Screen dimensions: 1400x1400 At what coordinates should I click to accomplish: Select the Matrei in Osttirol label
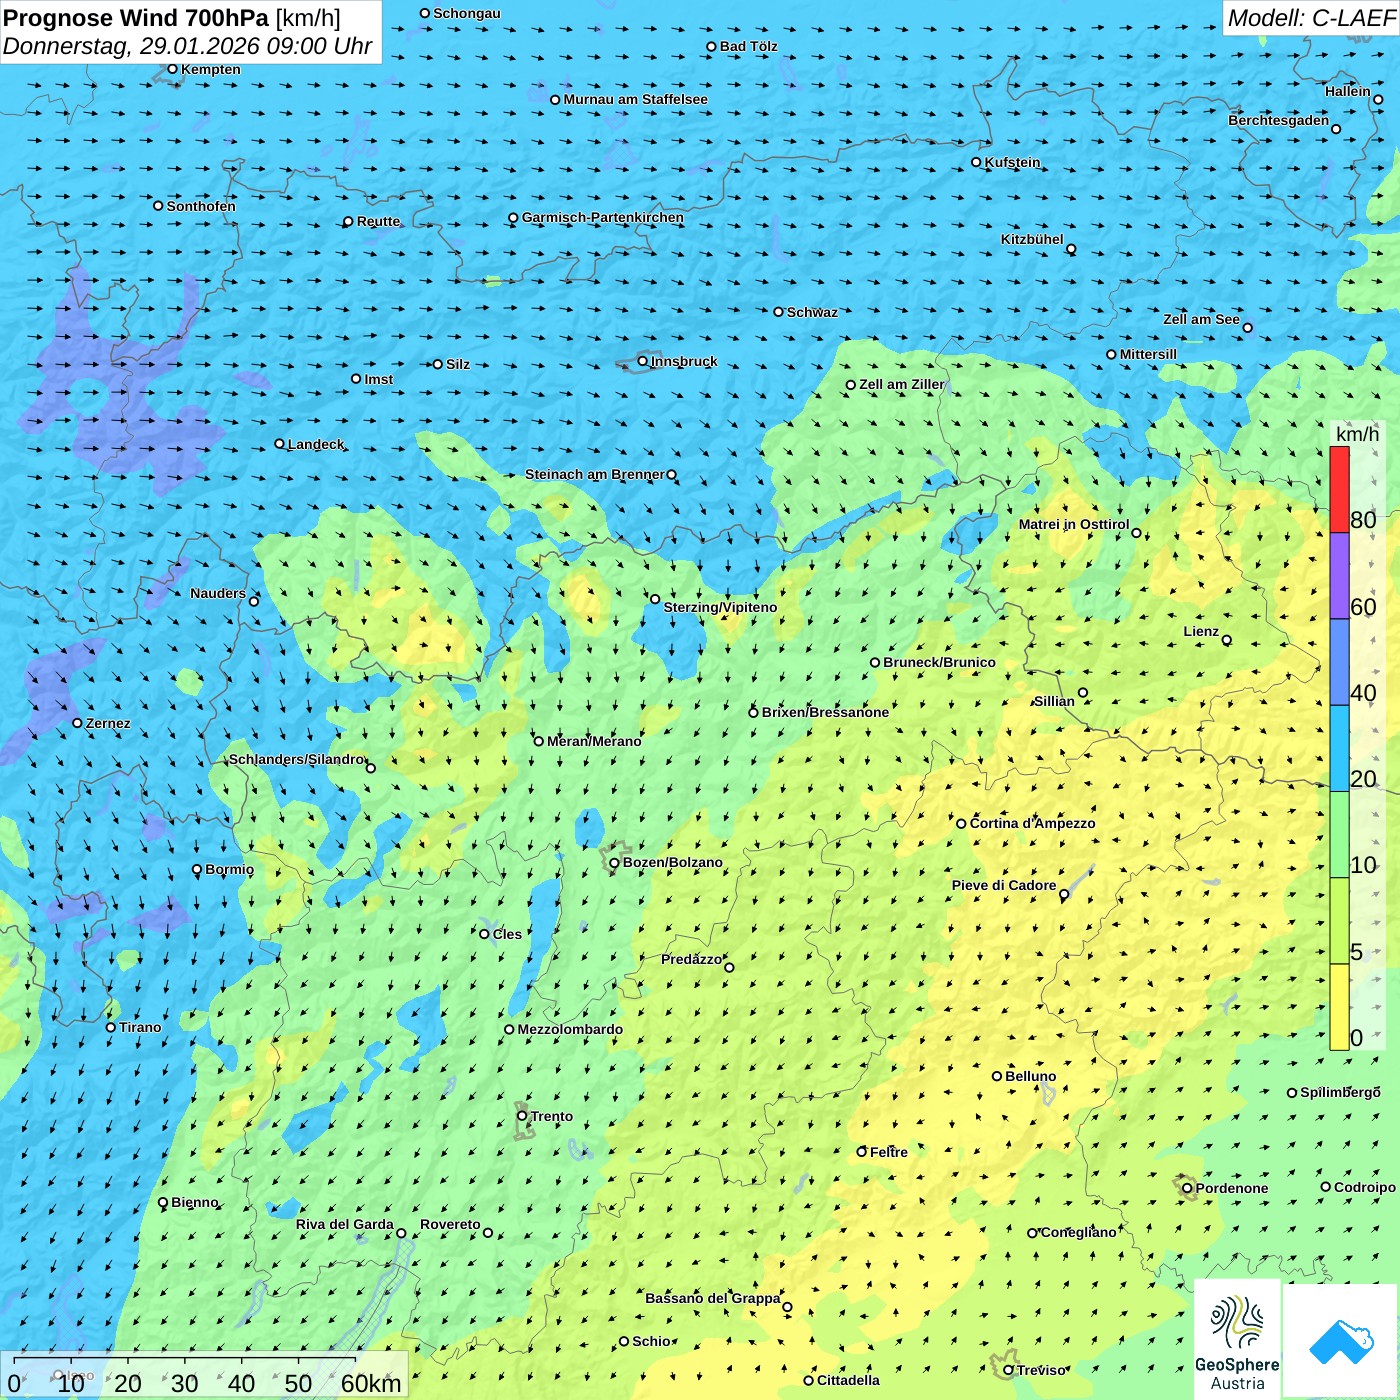1074,524
